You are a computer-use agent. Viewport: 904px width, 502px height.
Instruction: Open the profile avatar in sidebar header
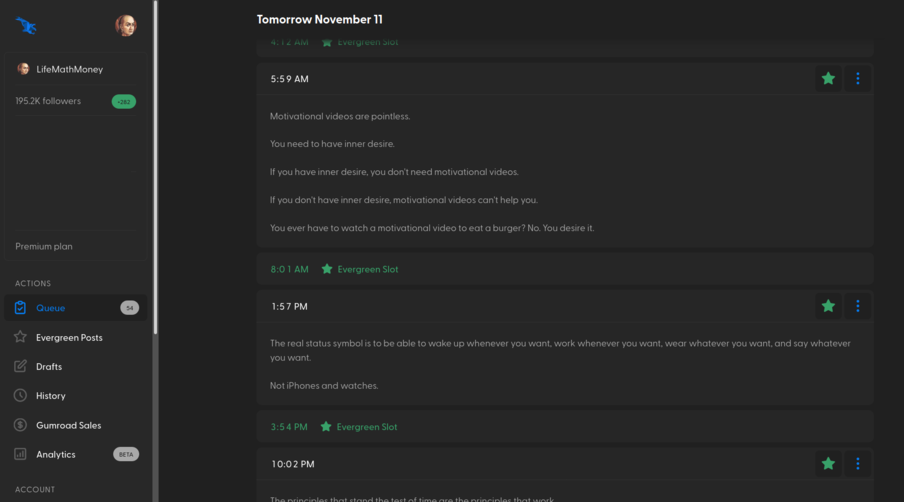coord(125,26)
